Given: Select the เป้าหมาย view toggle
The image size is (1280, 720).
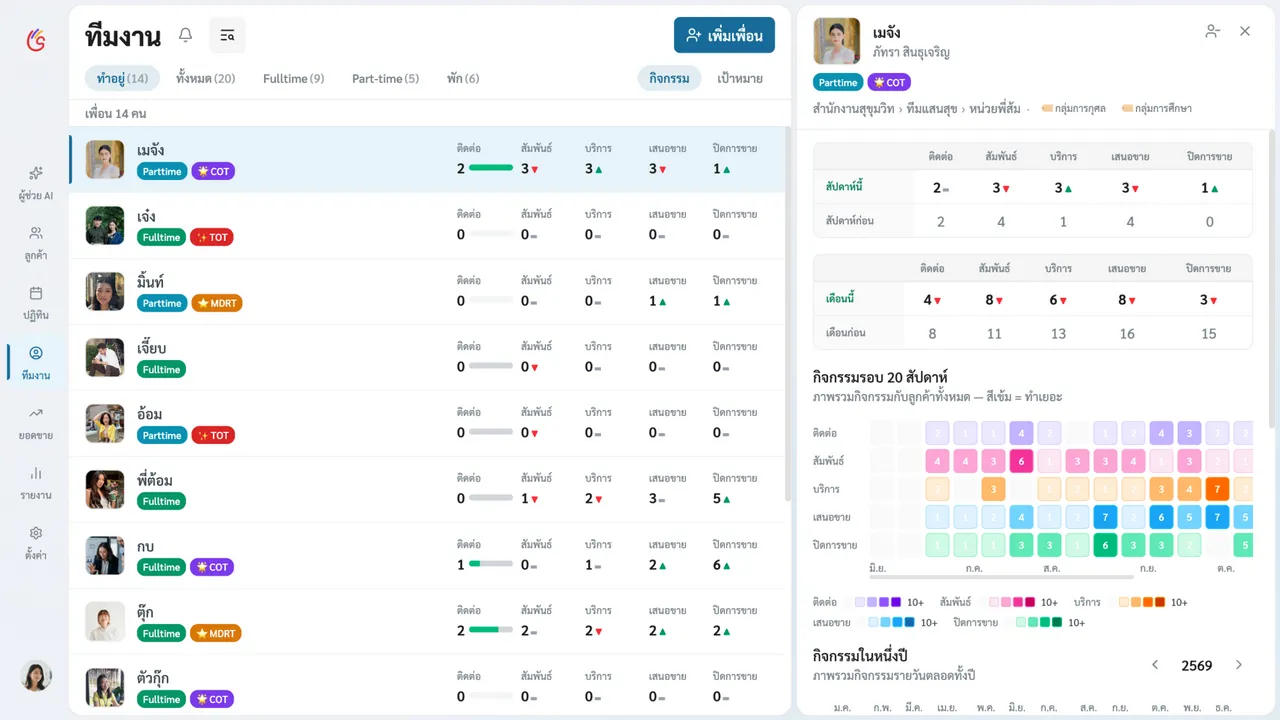Looking at the screenshot, I should [740, 78].
